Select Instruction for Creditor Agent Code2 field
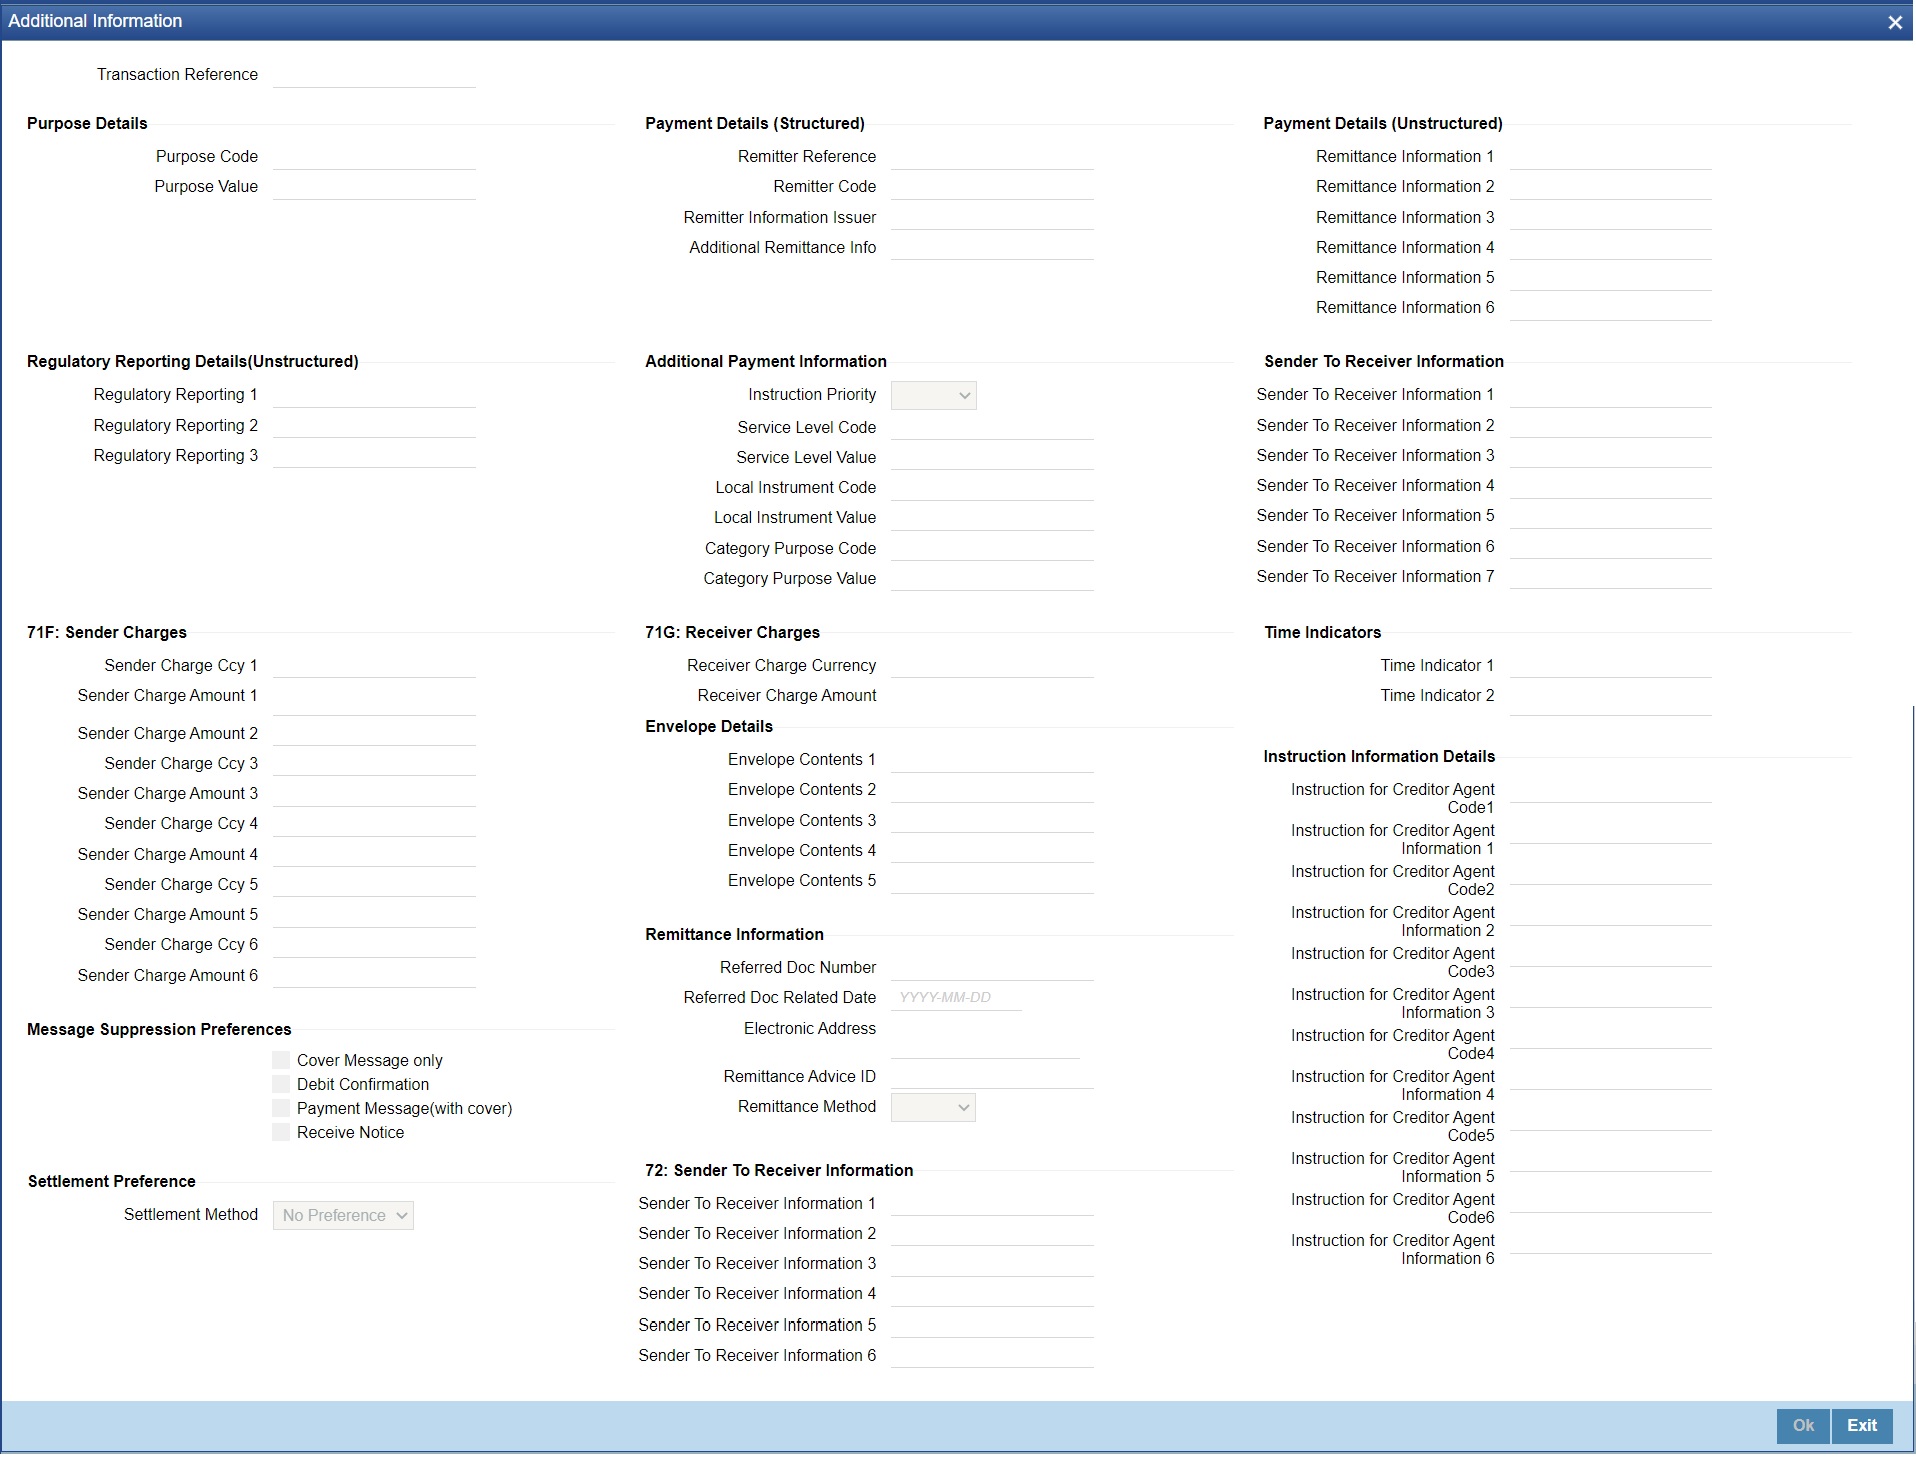The height and width of the screenshot is (1457, 1916). pos(1610,872)
